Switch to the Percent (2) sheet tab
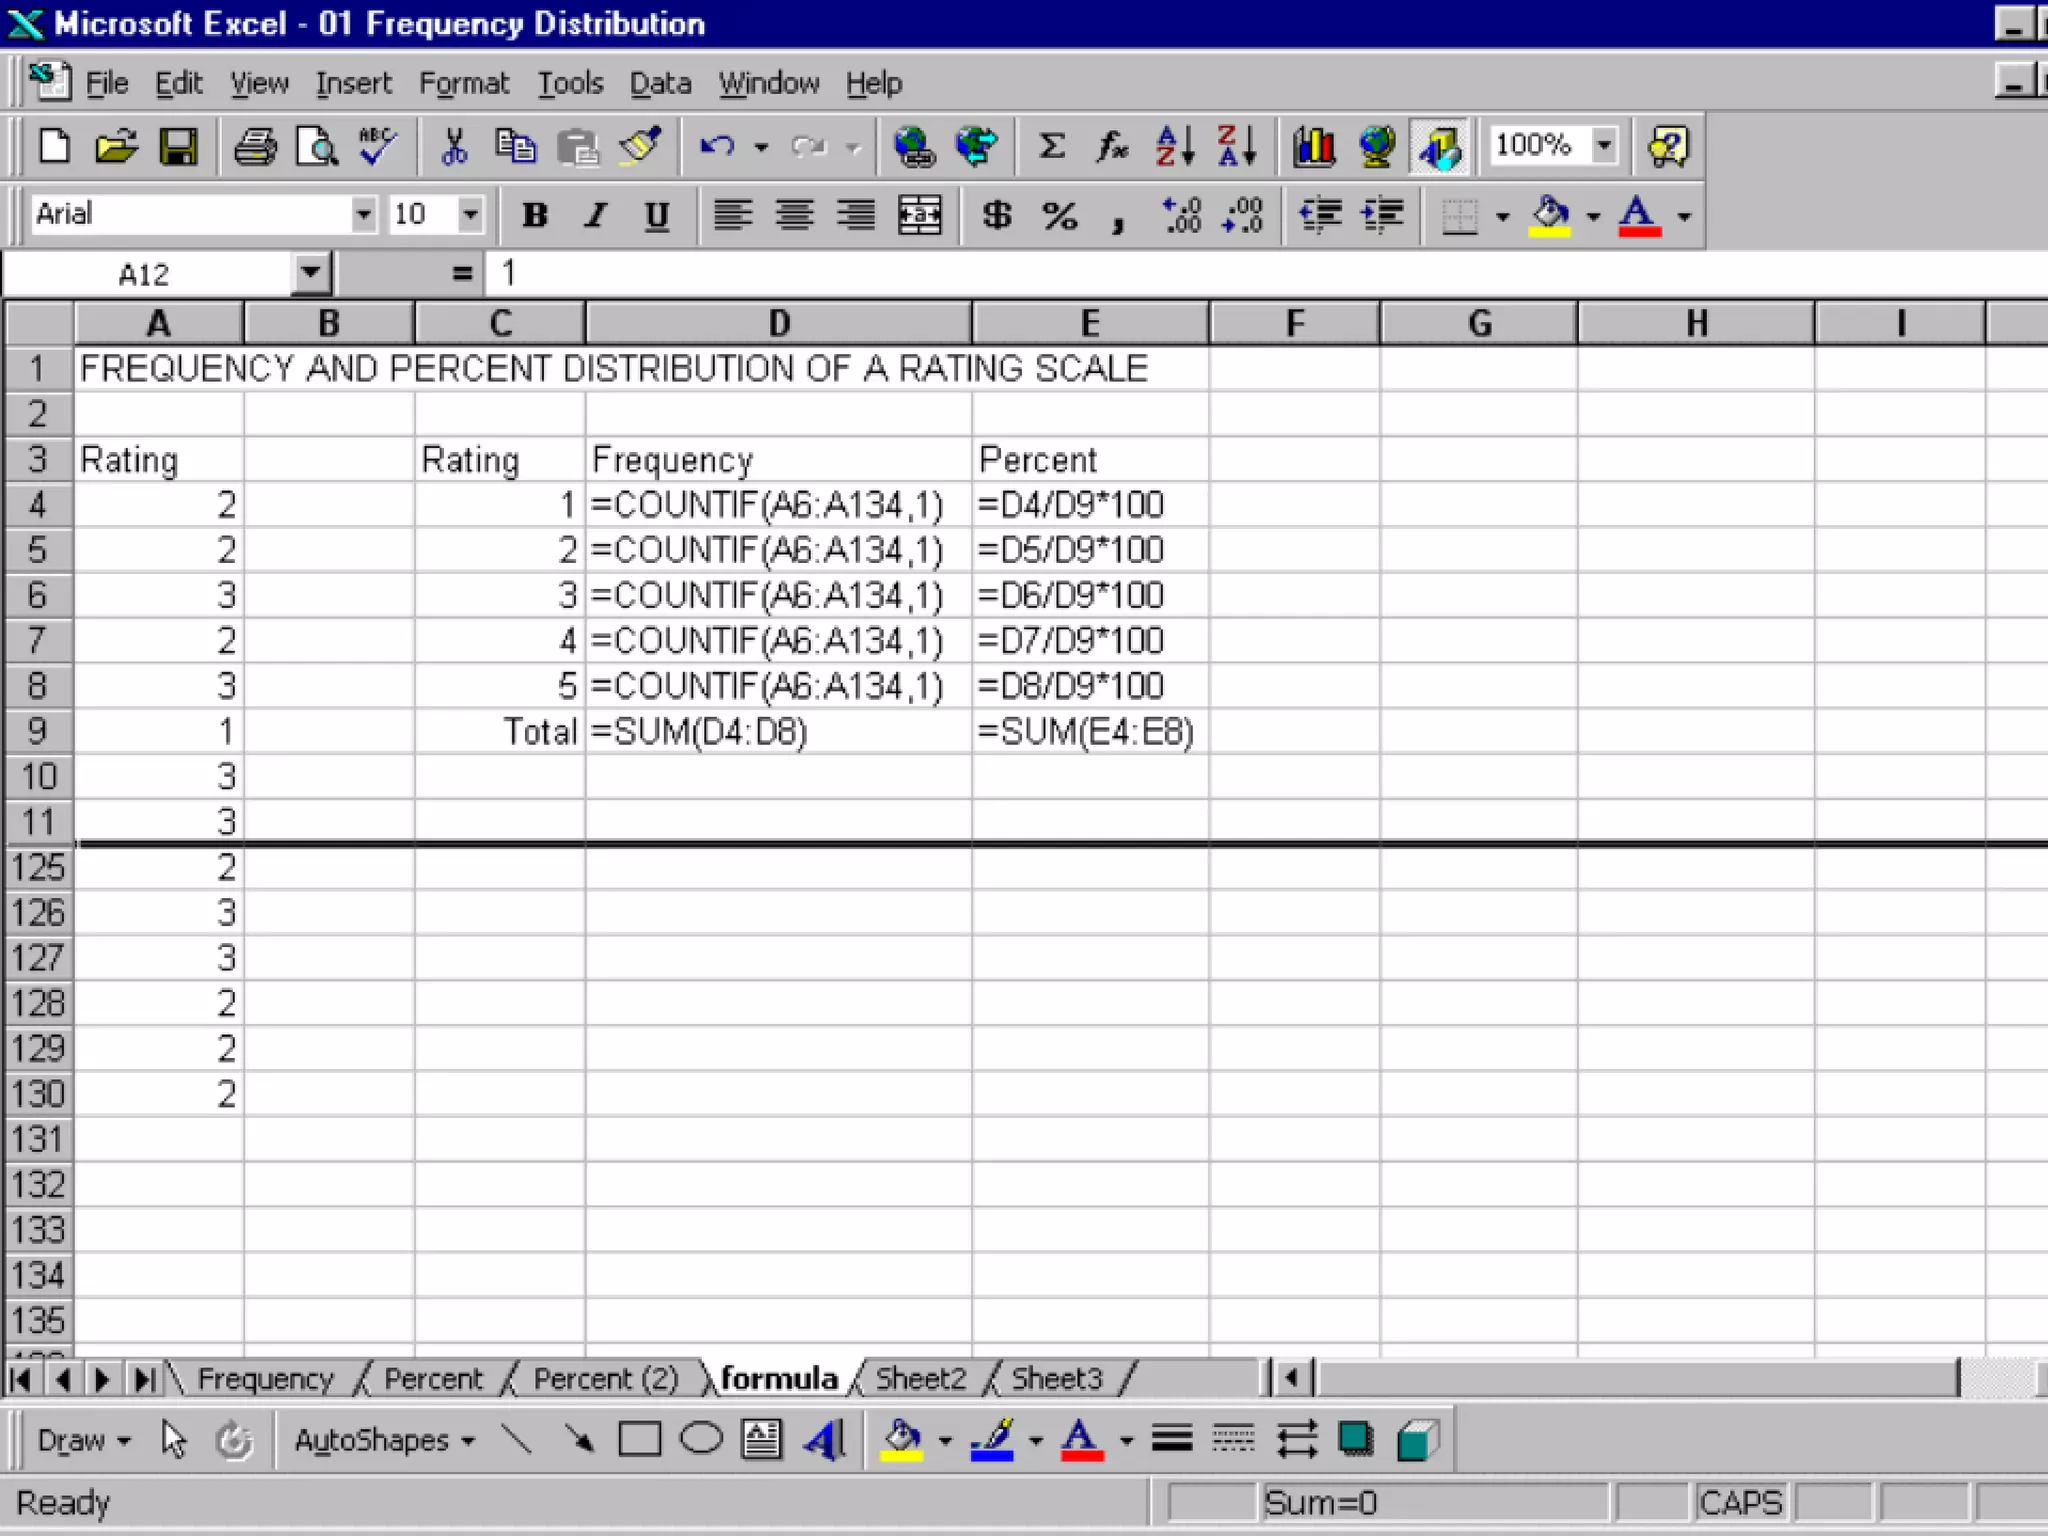Screen dimensions: 2048x1536 coord(605,1379)
